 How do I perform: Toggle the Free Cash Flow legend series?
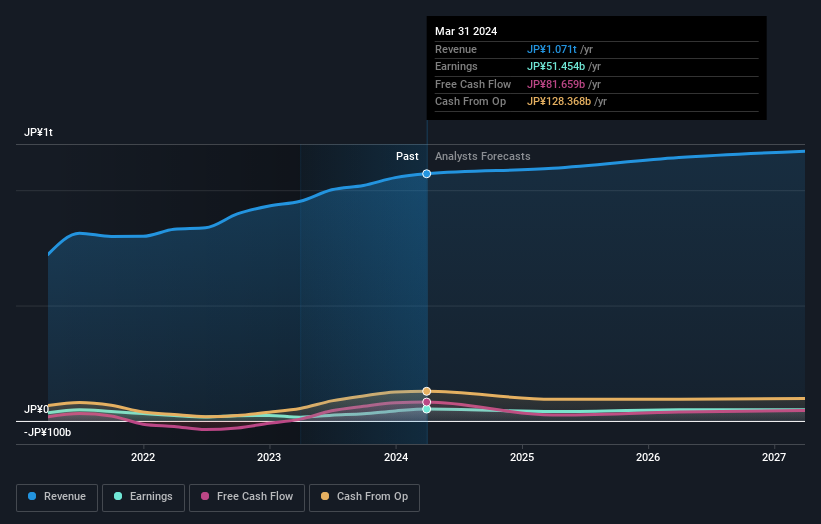[x=247, y=497]
